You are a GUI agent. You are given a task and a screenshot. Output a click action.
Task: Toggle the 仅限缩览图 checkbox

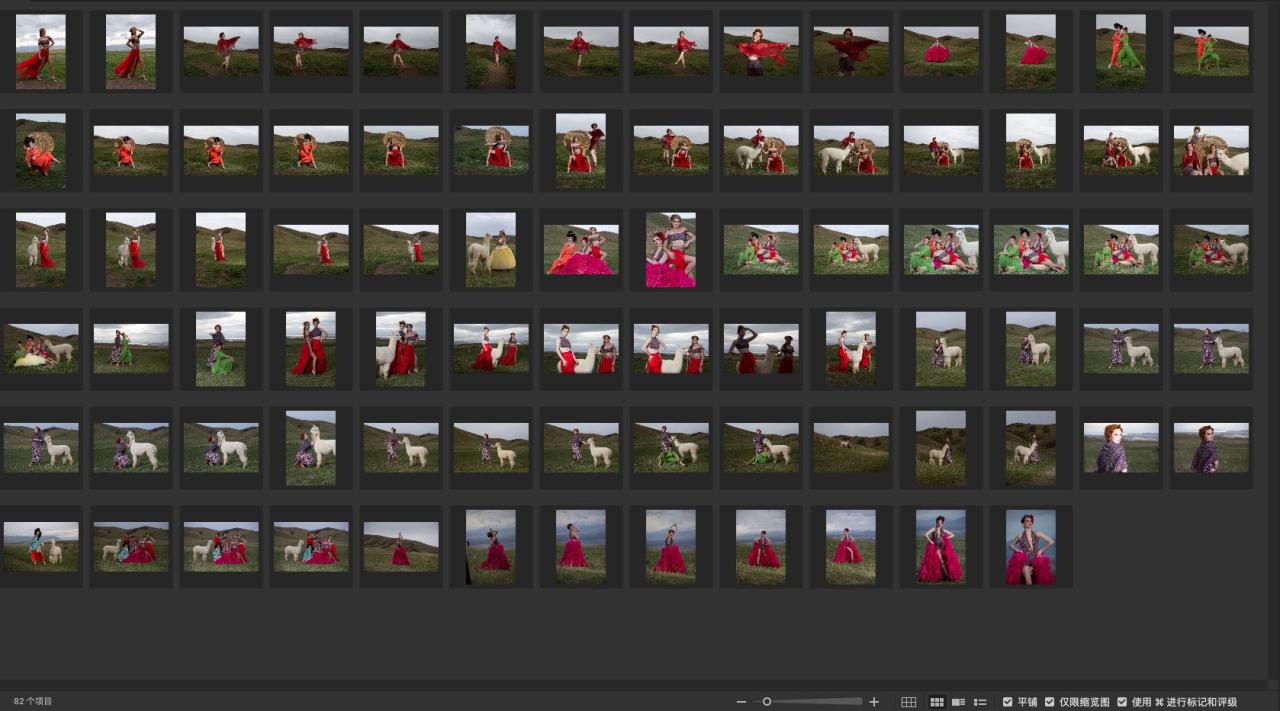(x=1049, y=702)
